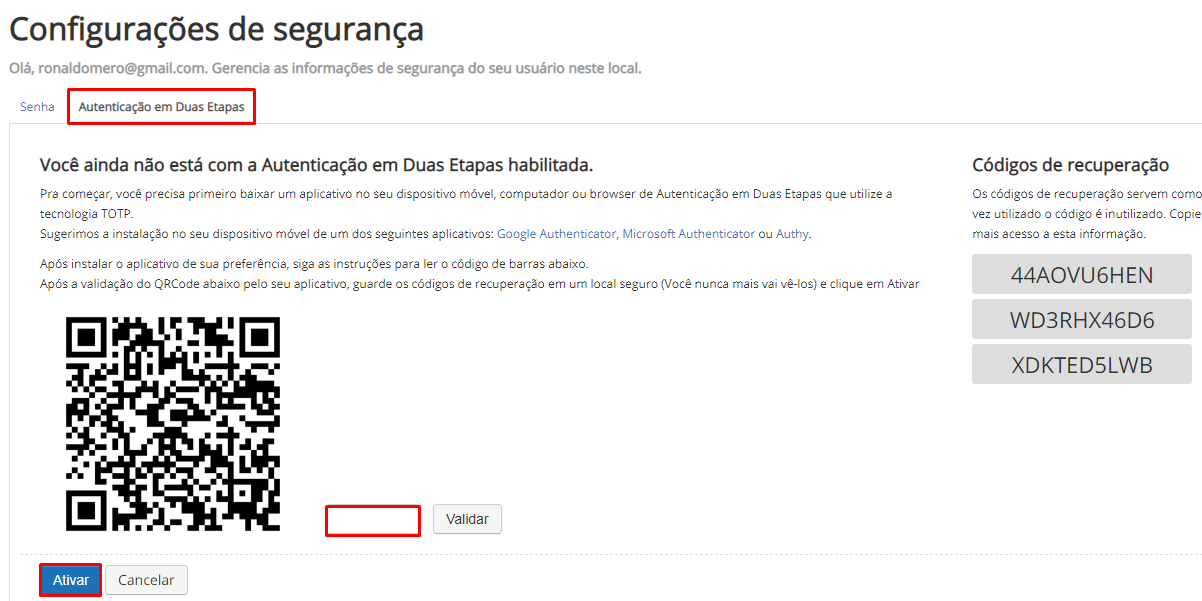Click the Ativar button
Screen dimensions: 1202x601
71,580
